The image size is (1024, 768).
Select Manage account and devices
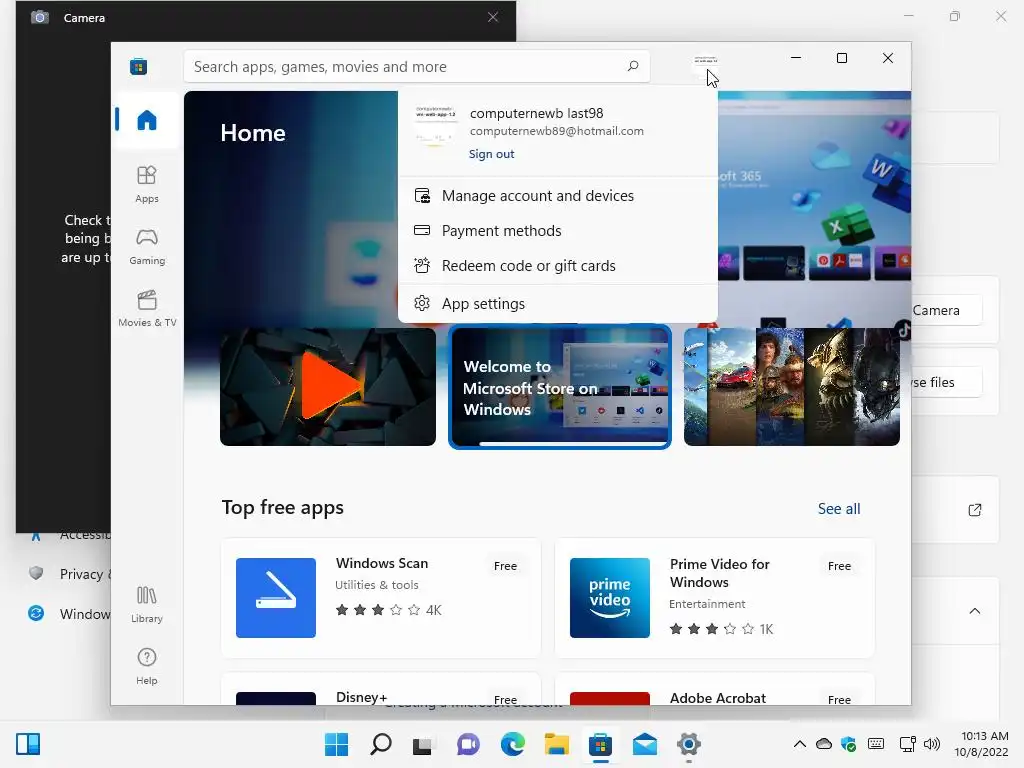point(558,196)
